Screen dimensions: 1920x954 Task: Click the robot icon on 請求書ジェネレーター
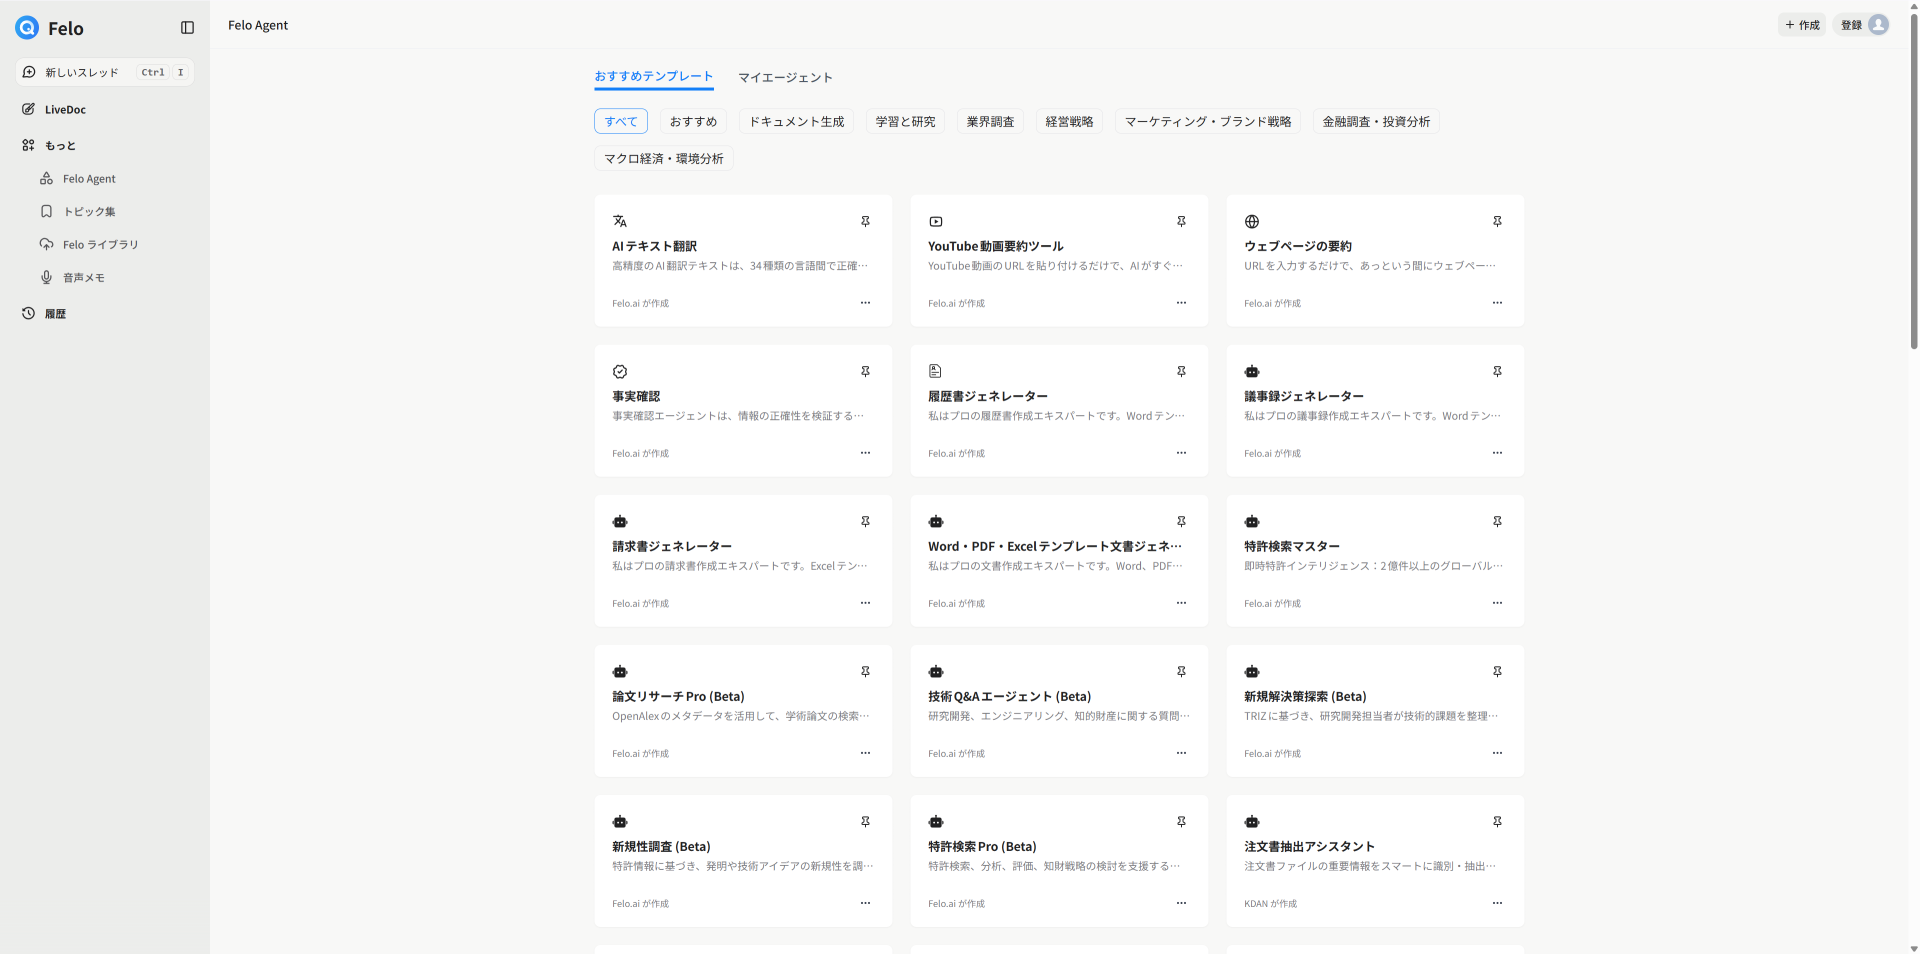pos(620,522)
